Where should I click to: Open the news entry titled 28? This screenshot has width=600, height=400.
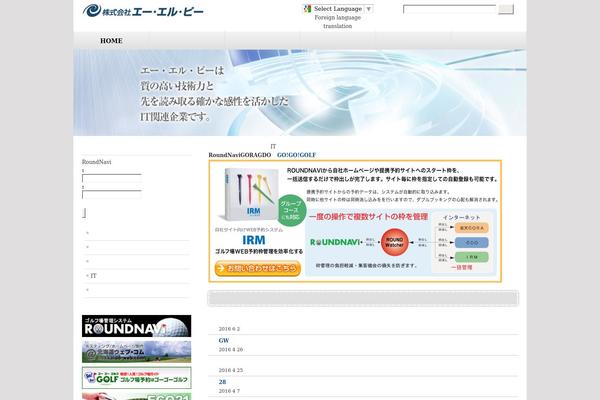coord(222,382)
